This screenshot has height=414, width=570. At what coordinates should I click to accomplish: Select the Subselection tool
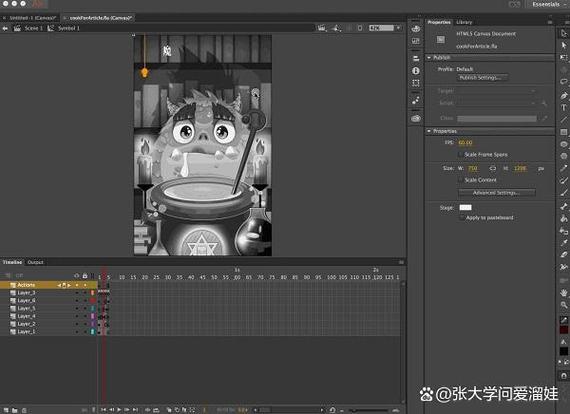click(x=564, y=45)
